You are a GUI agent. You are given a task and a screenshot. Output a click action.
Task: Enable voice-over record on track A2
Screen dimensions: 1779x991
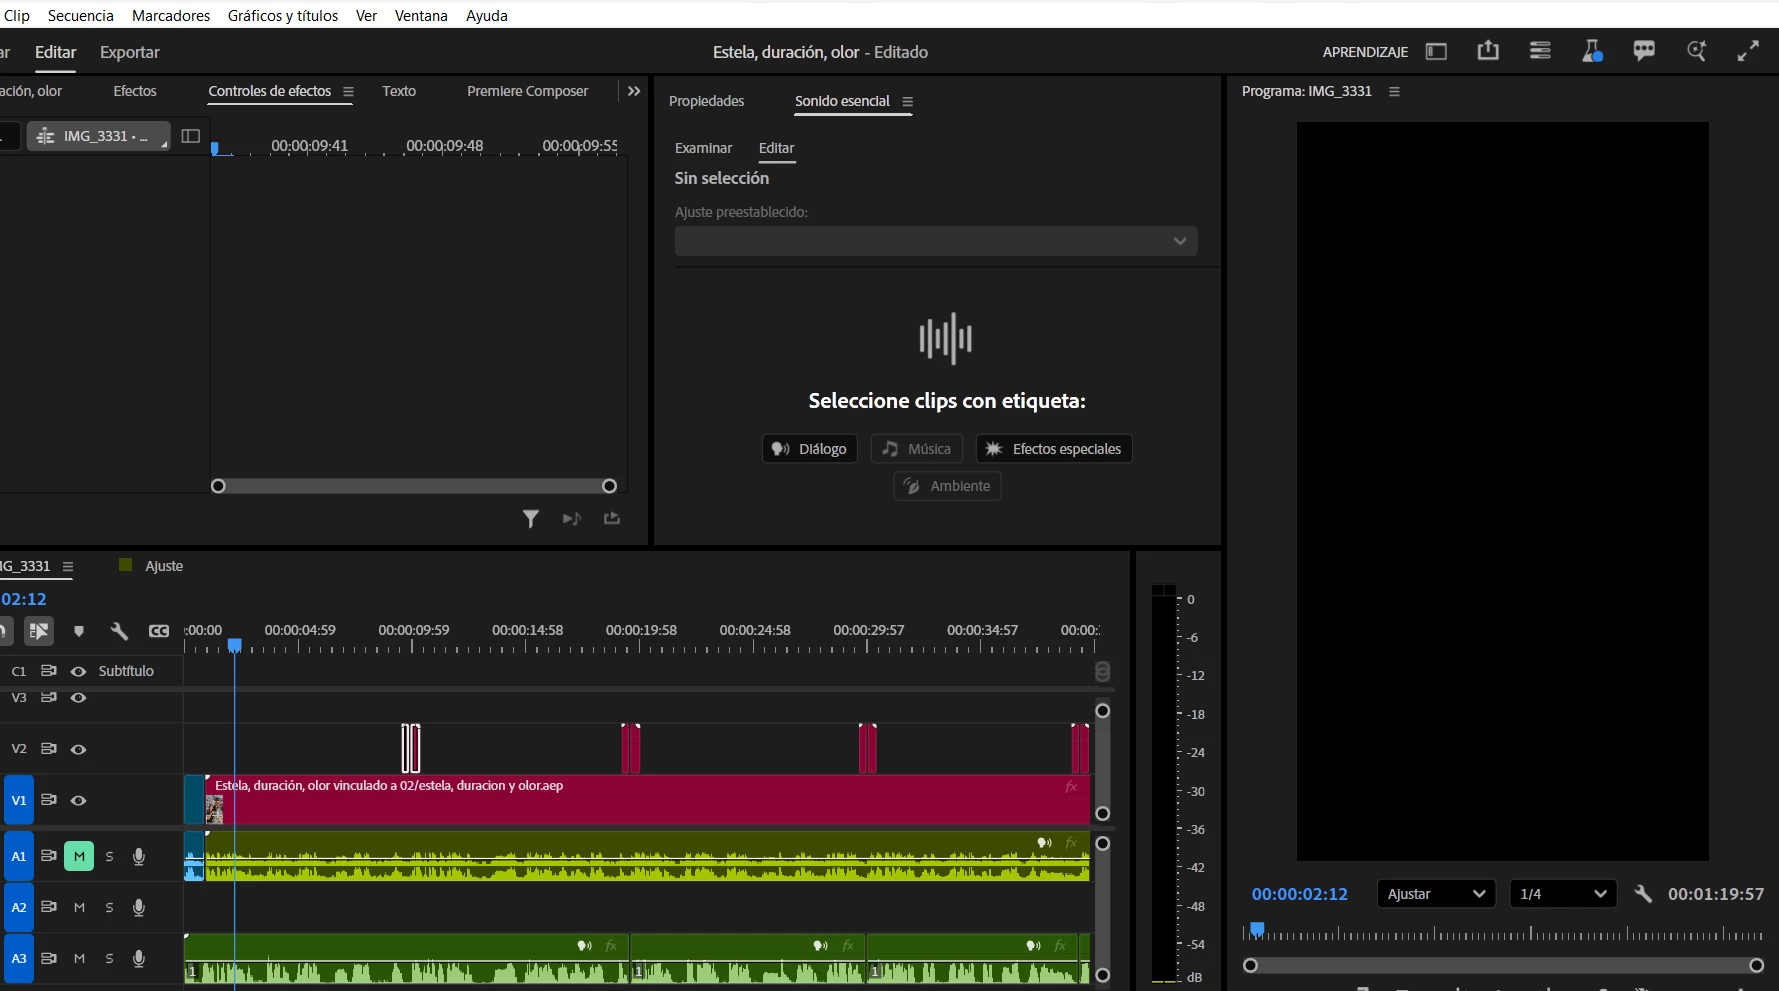coord(139,908)
